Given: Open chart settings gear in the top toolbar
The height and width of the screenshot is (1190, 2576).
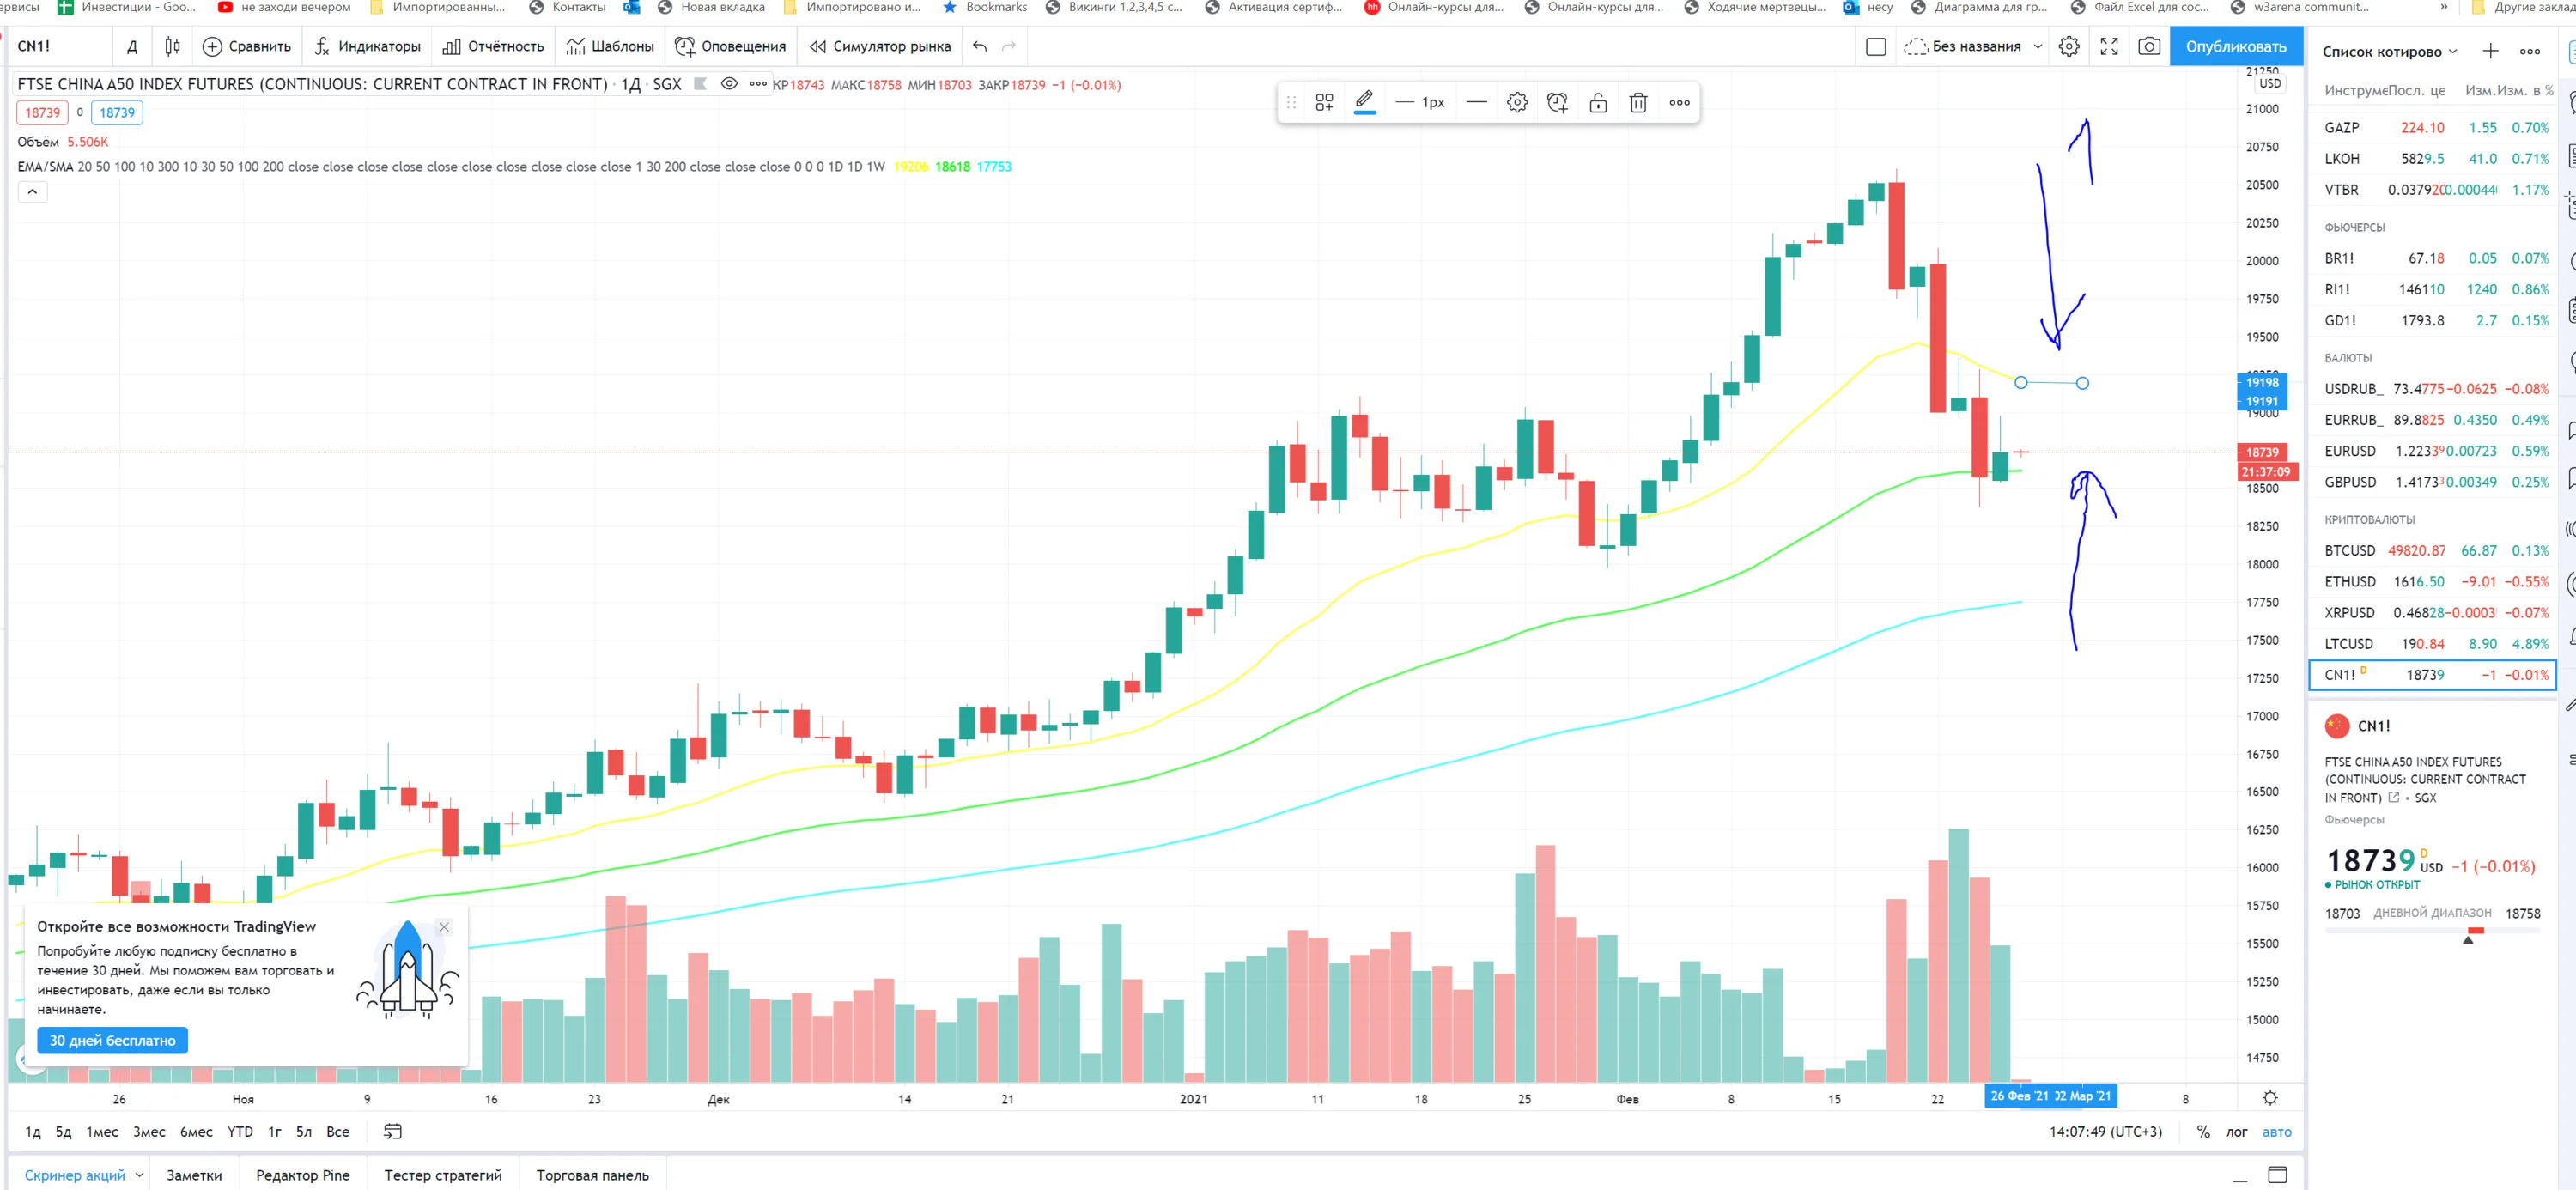Looking at the screenshot, I should (2069, 46).
